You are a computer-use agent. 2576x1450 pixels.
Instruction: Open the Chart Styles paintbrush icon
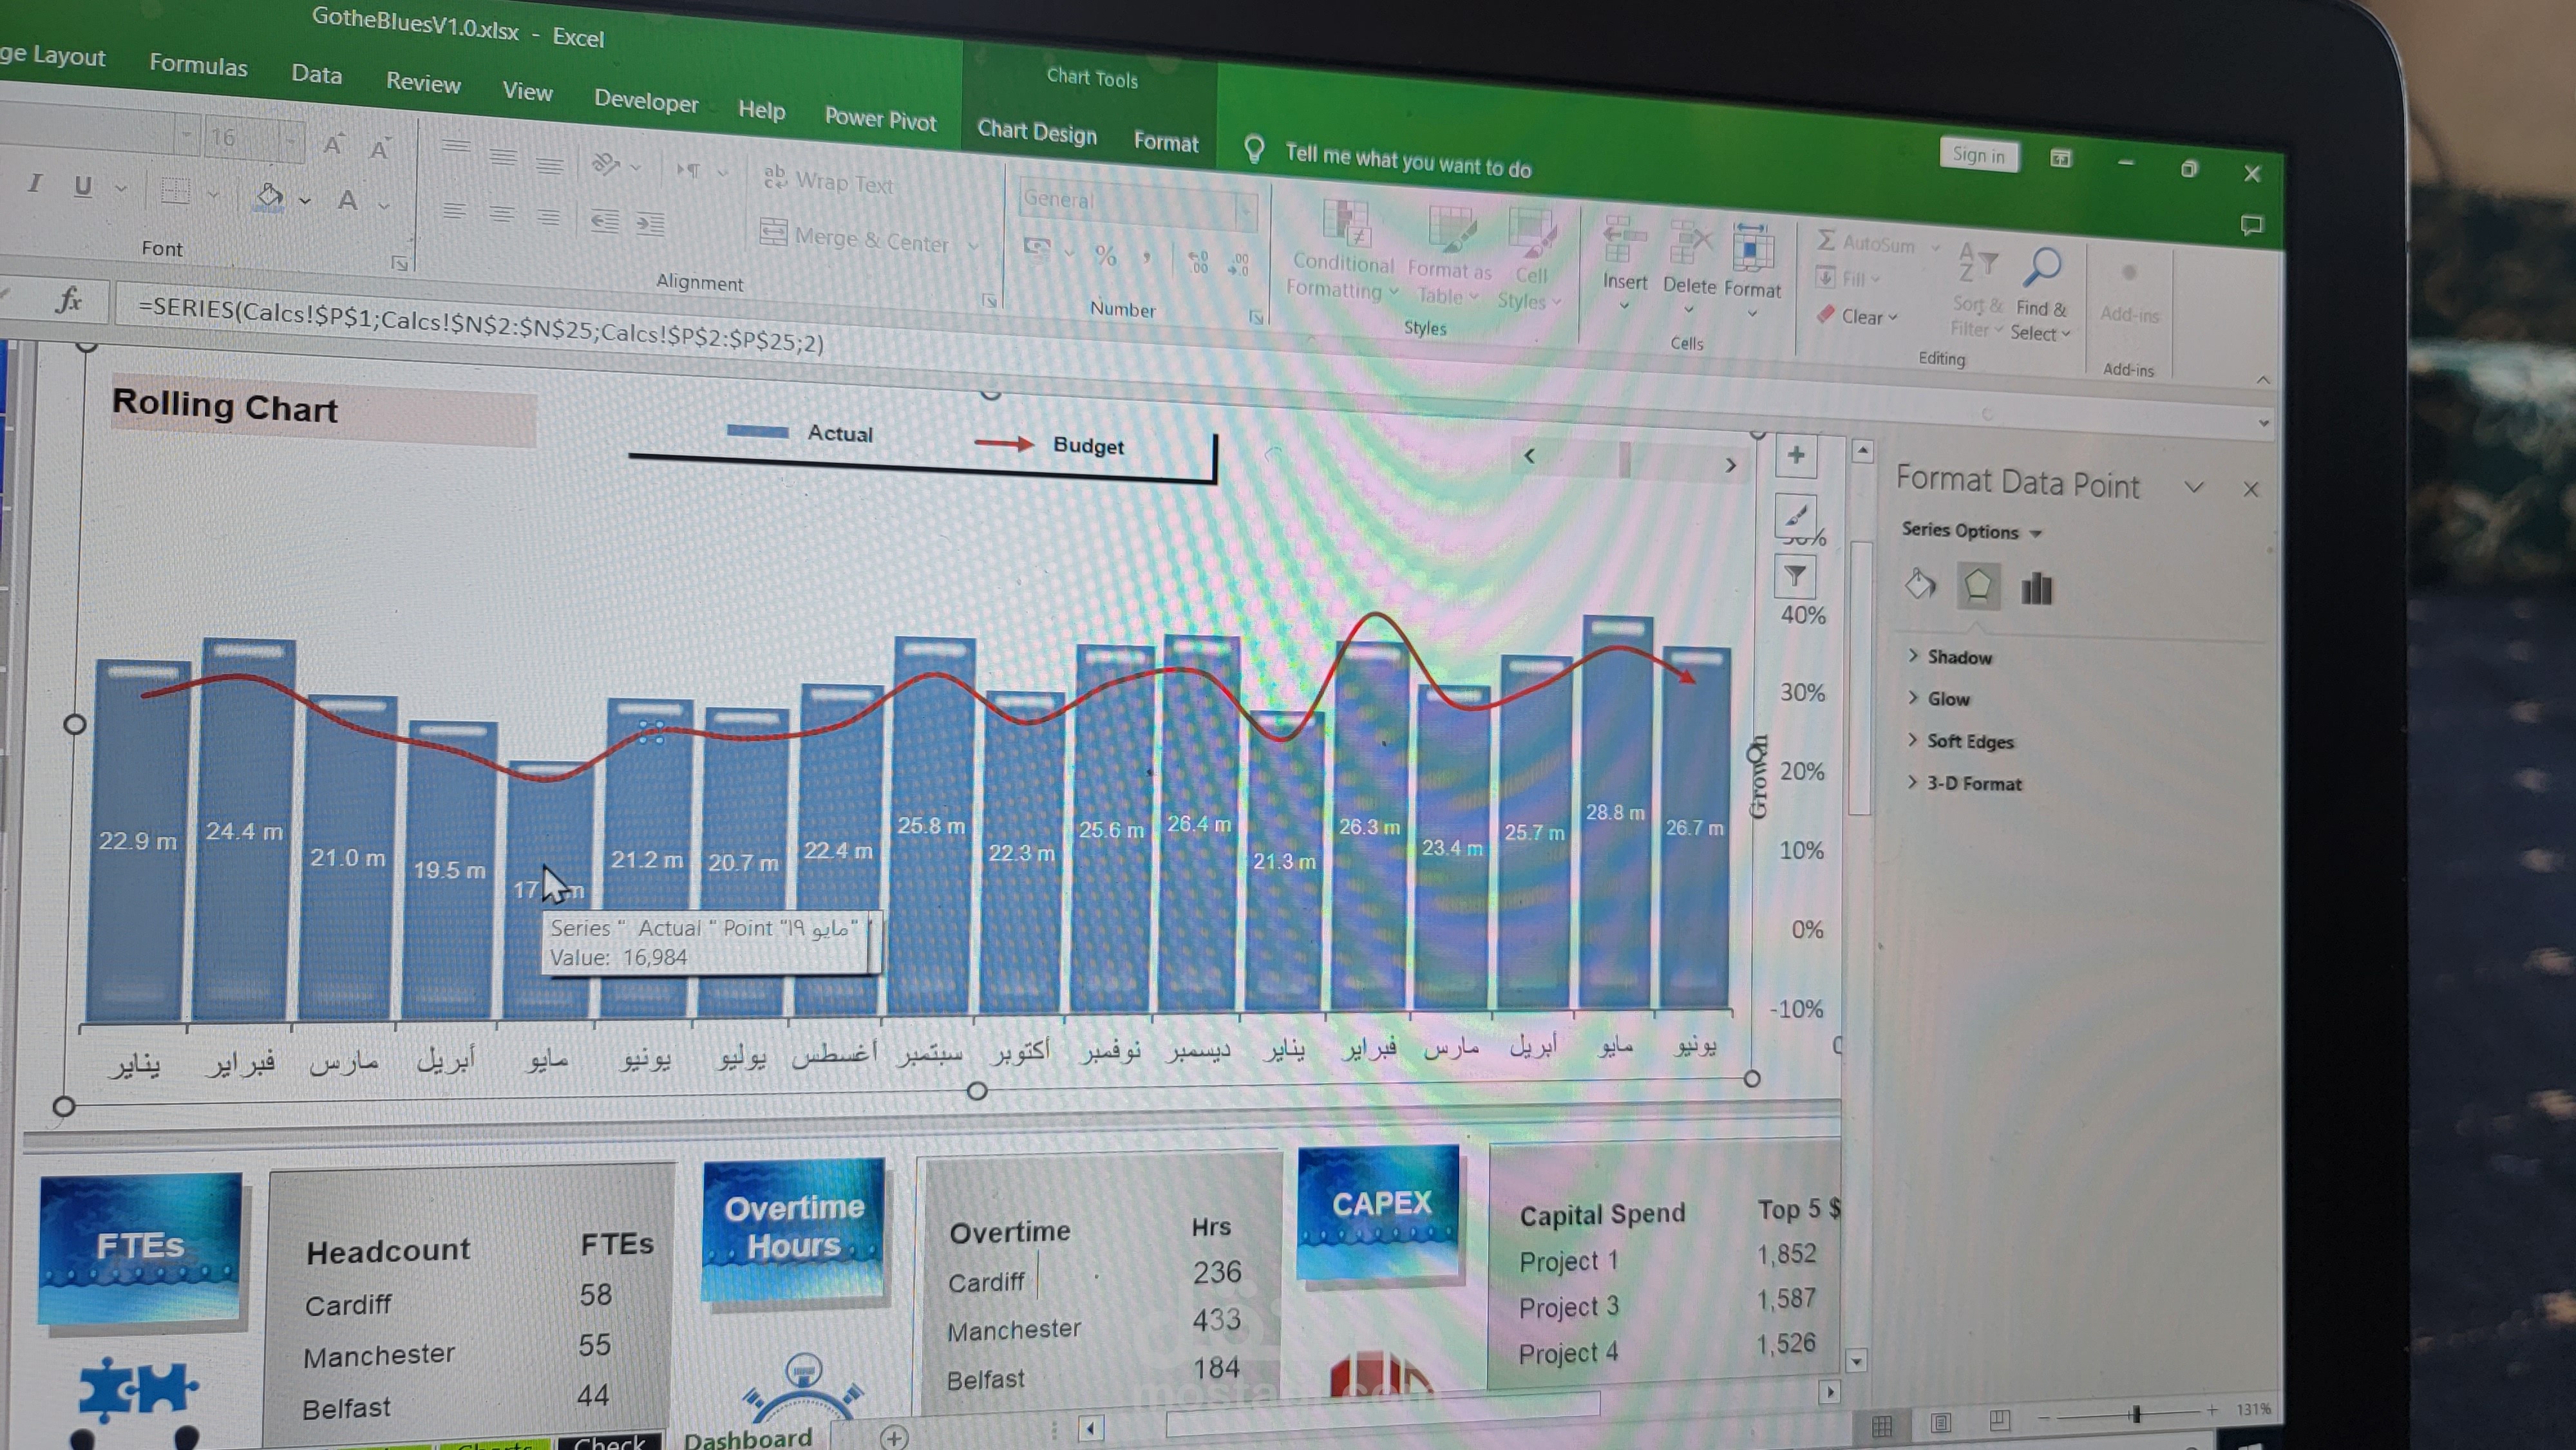[1796, 516]
